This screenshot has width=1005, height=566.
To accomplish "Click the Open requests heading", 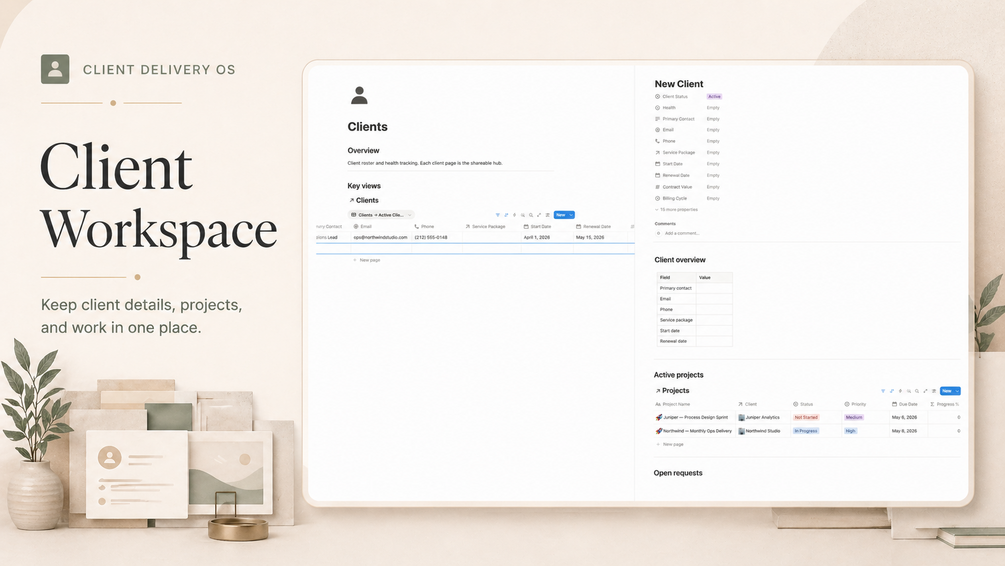I will pos(678,473).
